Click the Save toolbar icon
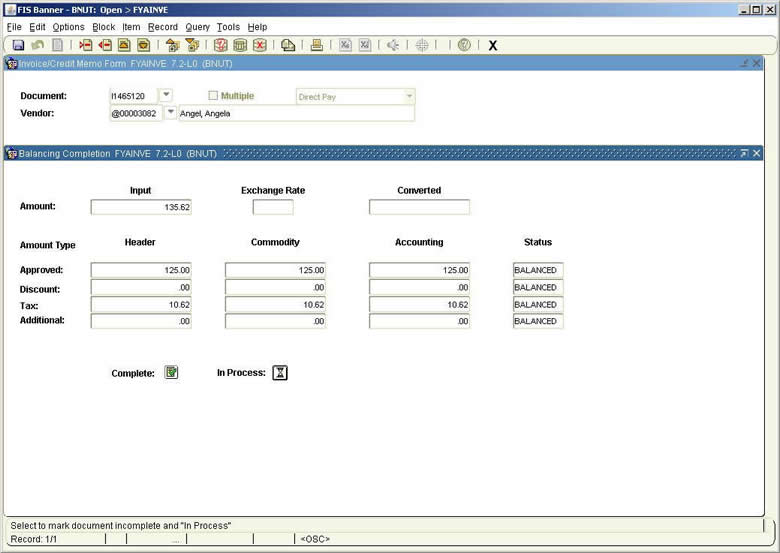The width and height of the screenshot is (780, 553). pyautogui.click(x=18, y=45)
